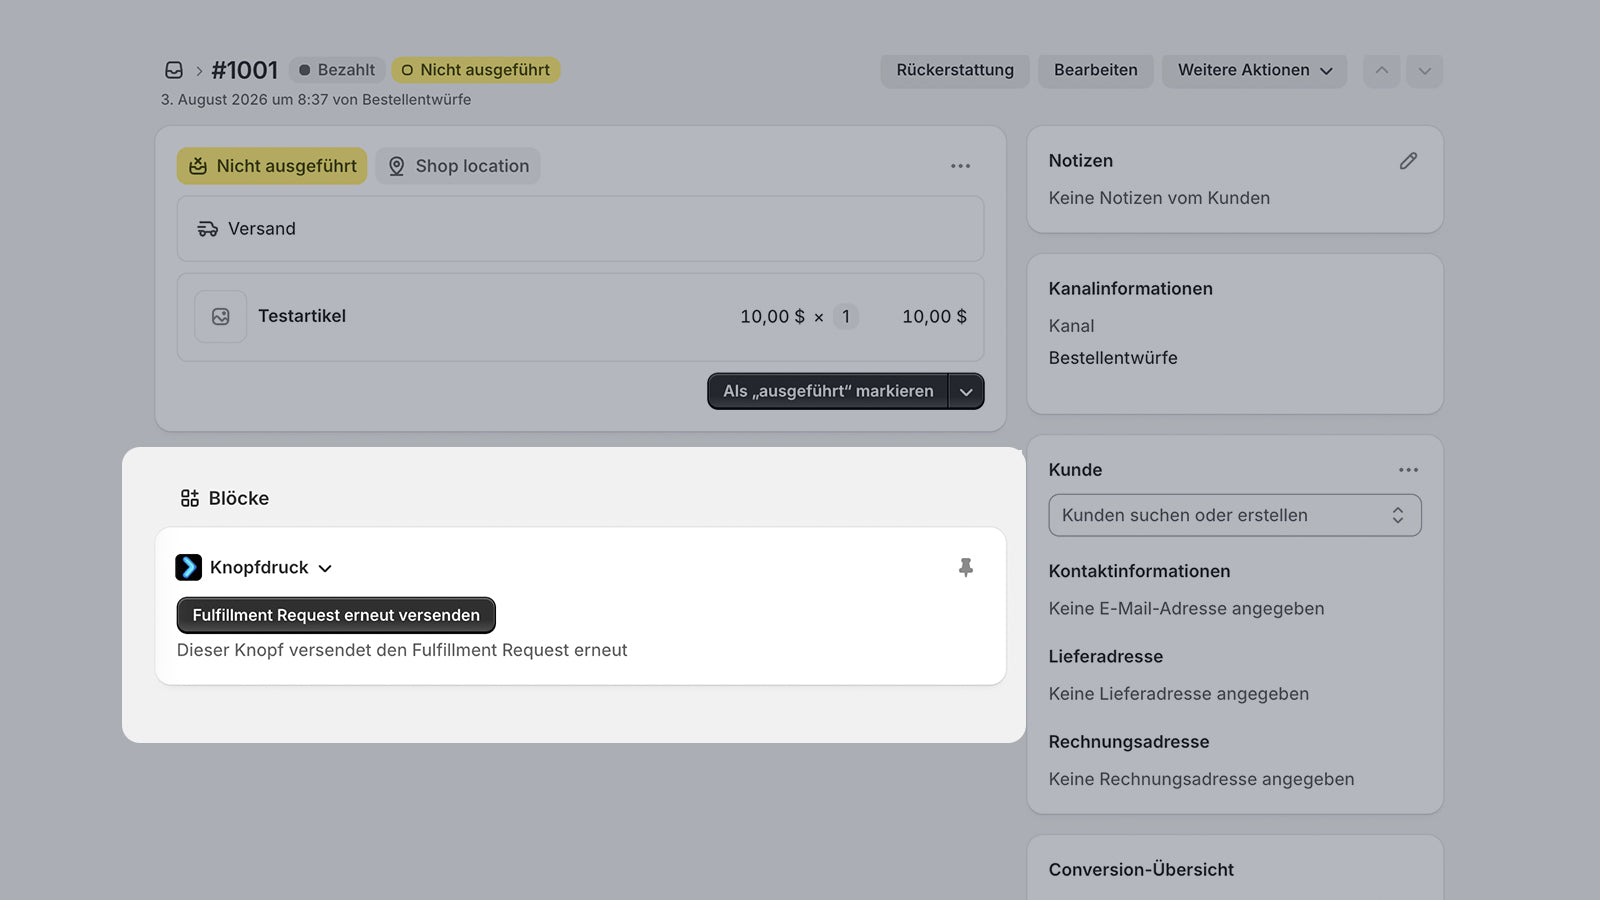
Task: Click the Bestellentwürfe channel text
Action: coord(1113,358)
